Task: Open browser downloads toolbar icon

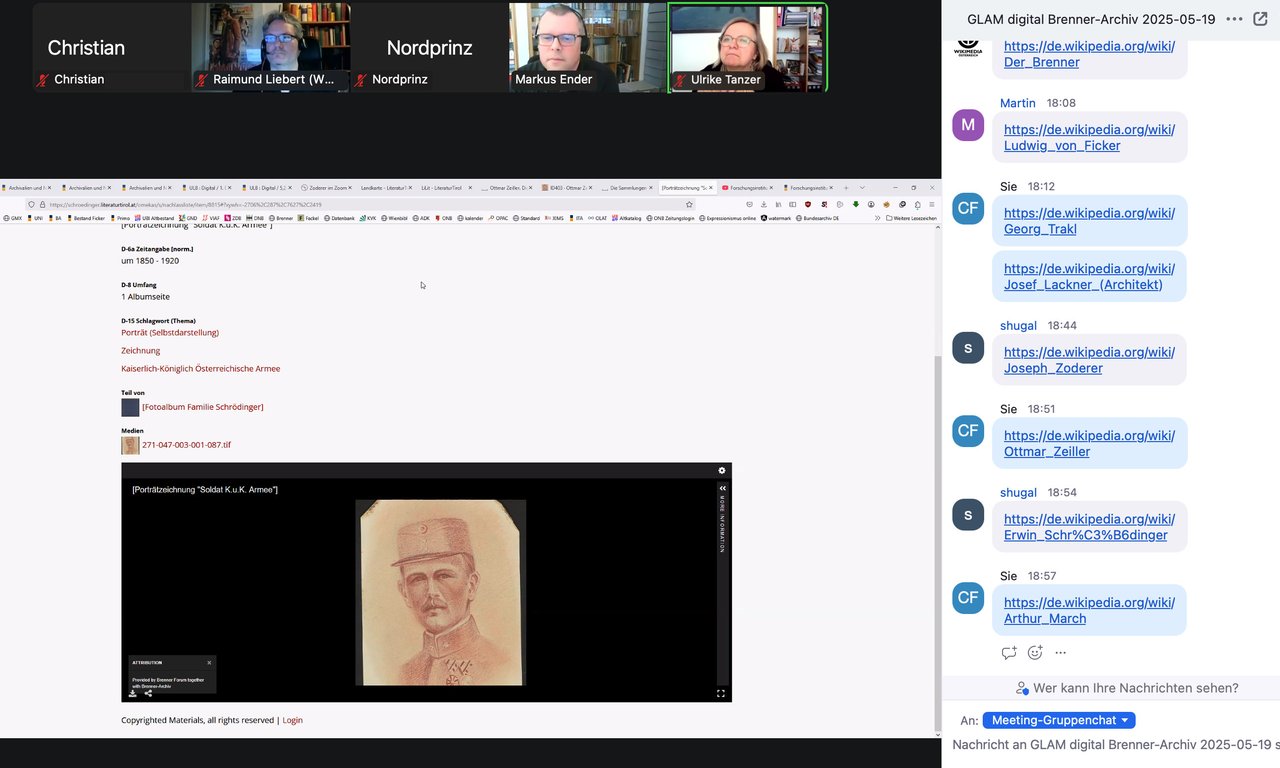Action: point(763,204)
